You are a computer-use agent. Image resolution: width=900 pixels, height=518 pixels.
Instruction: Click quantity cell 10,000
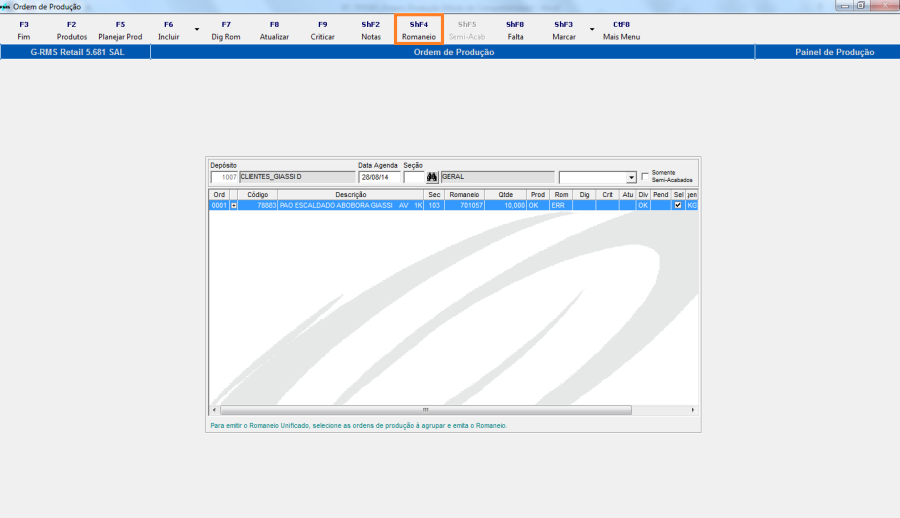pyautogui.click(x=506, y=205)
